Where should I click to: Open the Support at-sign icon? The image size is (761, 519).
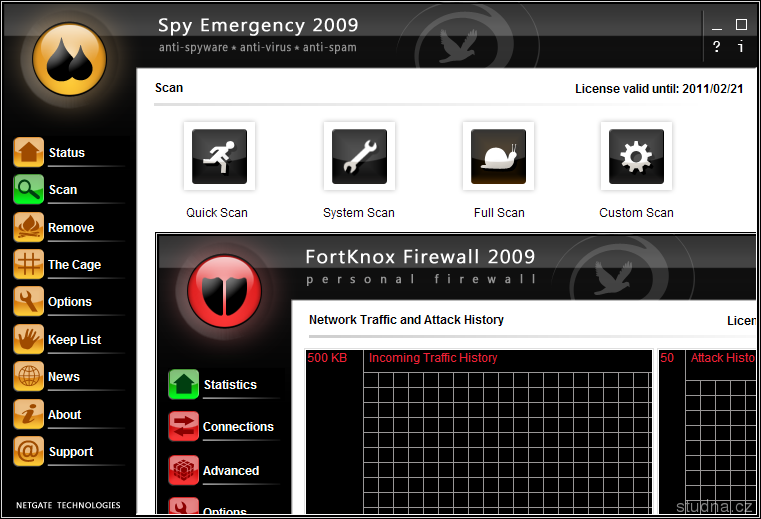coord(29,451)
